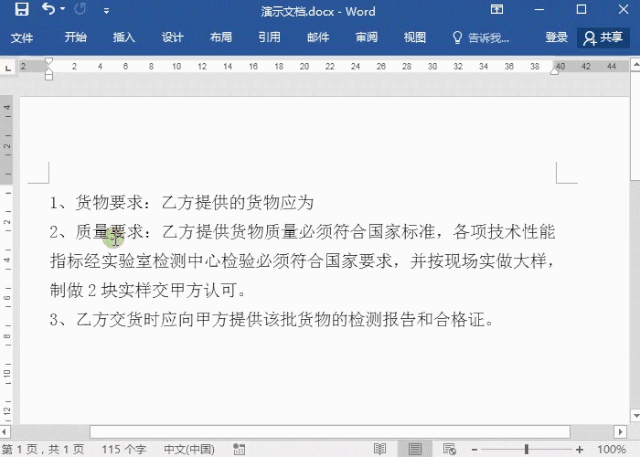
Task: Click the 登录 sign-in link
Action: (556, 38)
